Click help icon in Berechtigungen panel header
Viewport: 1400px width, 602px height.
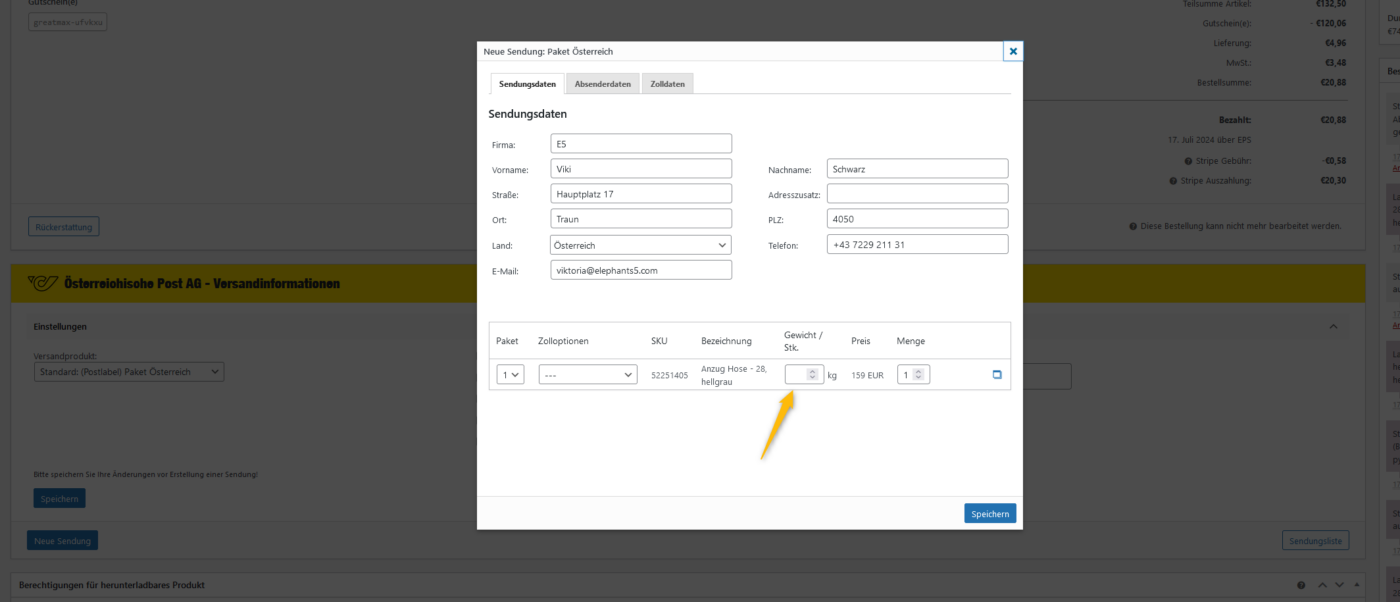coord(1301,585)
